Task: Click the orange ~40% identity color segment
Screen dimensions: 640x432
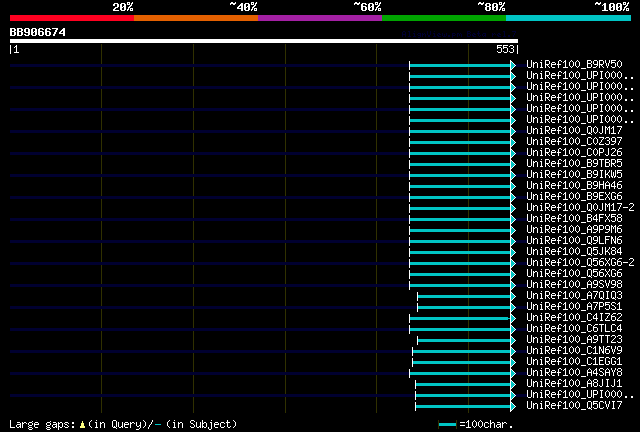Action: [x=196, y=18]
